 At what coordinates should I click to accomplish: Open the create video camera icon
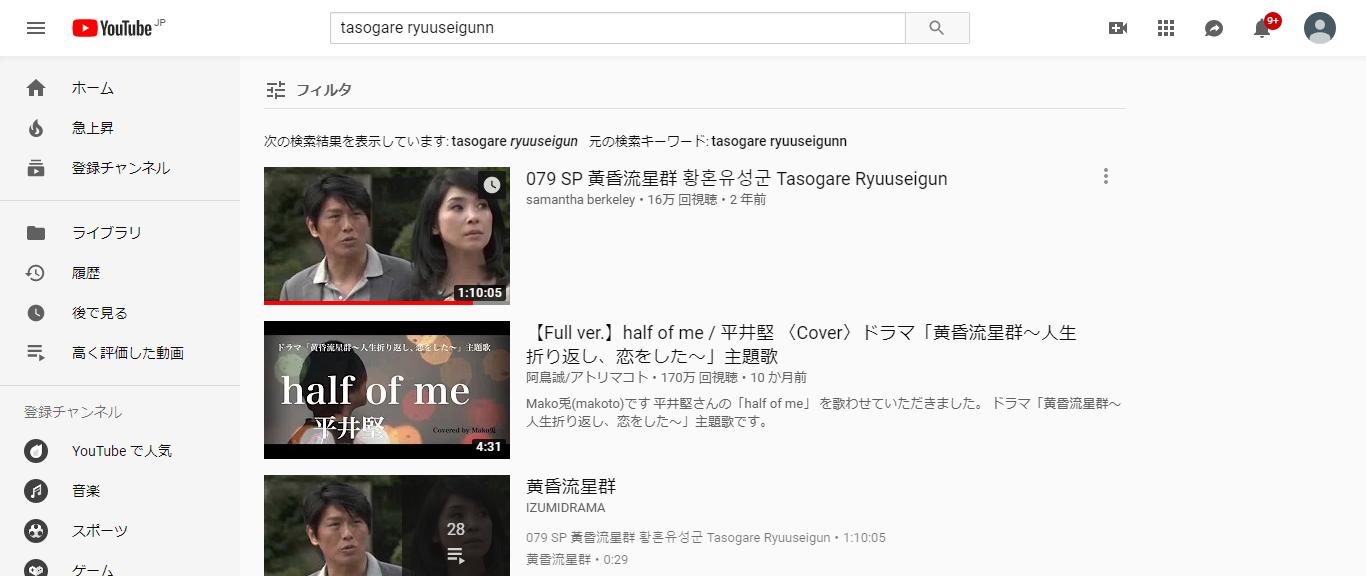tap(1118, 28)
